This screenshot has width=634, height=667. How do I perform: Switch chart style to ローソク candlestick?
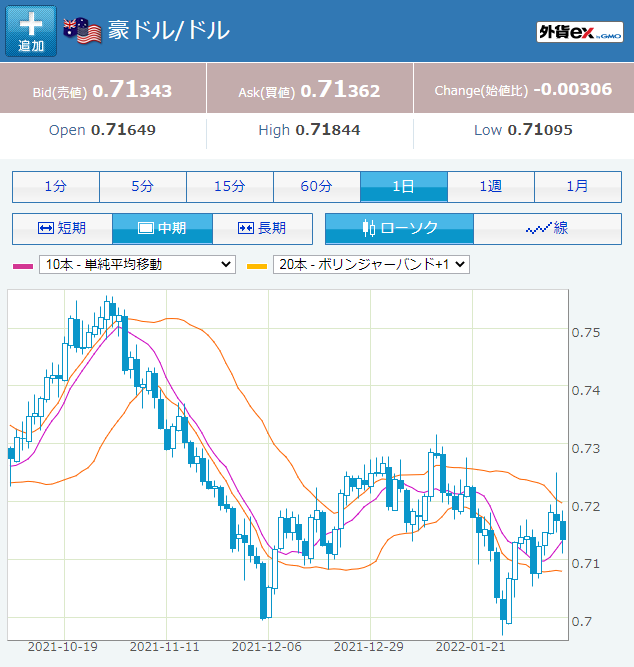tap(399, 229)
